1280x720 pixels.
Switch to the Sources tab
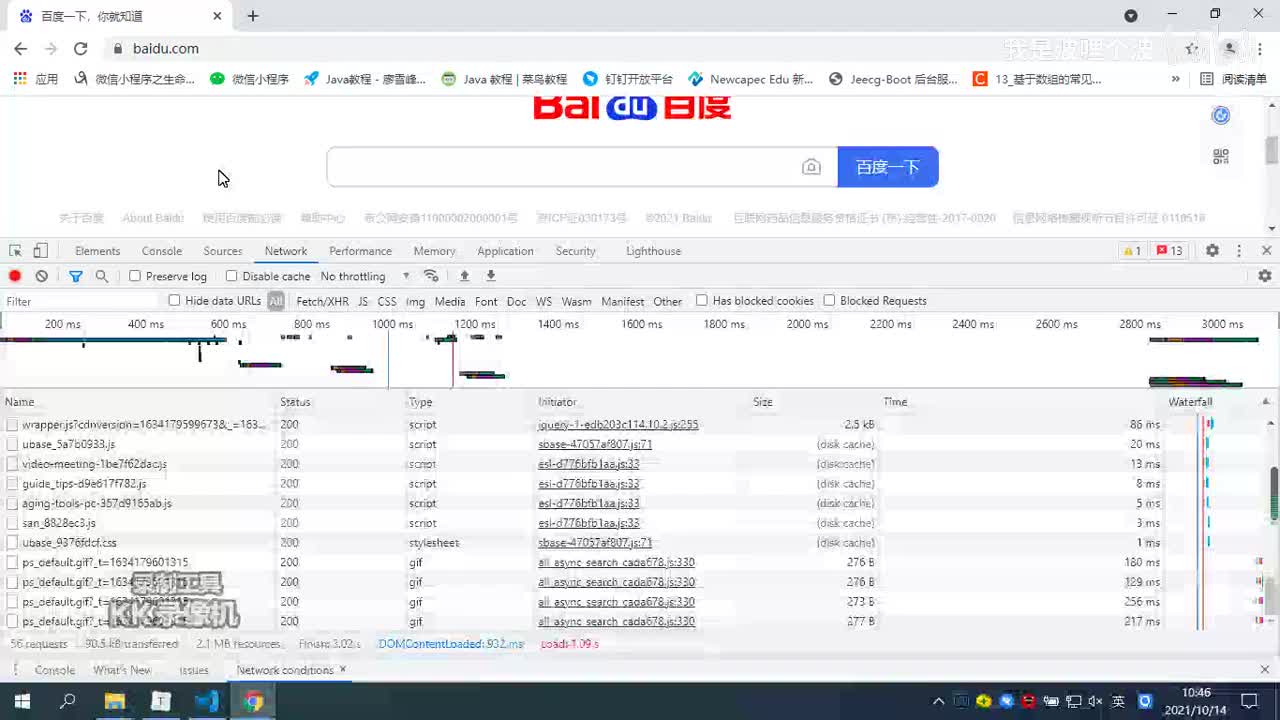tap(222, 251)
